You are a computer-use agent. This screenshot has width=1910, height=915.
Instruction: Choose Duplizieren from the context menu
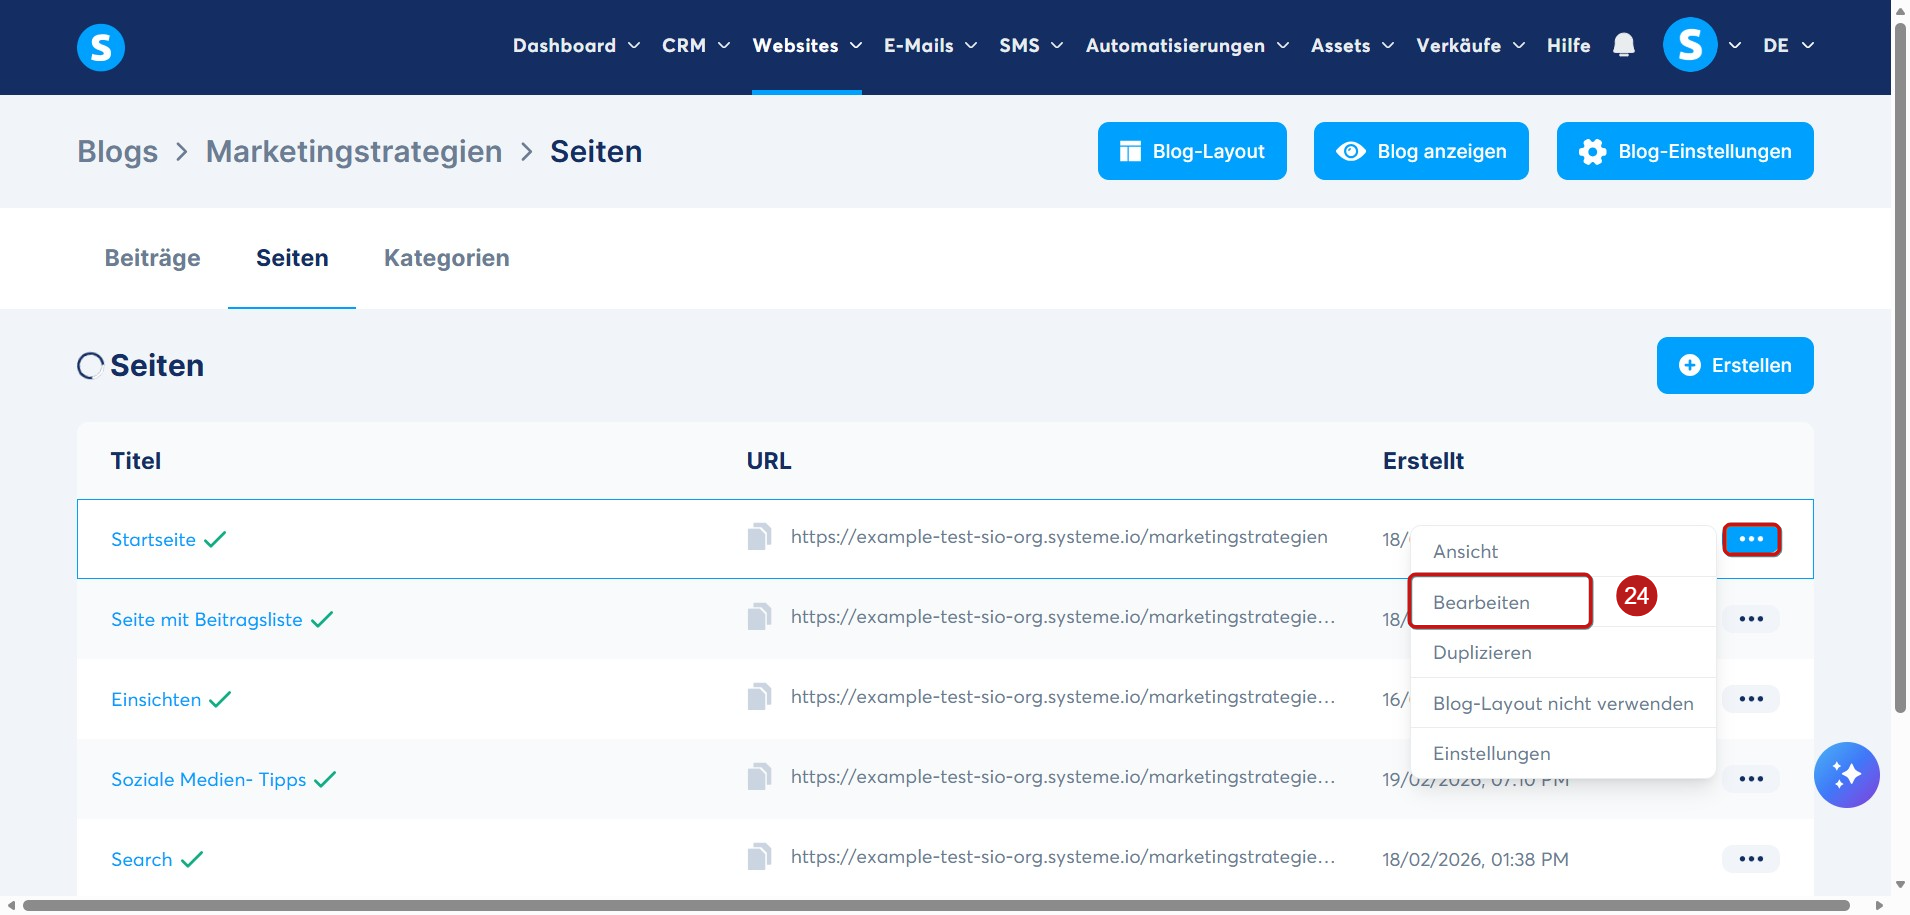click(x=1563, y=652)
